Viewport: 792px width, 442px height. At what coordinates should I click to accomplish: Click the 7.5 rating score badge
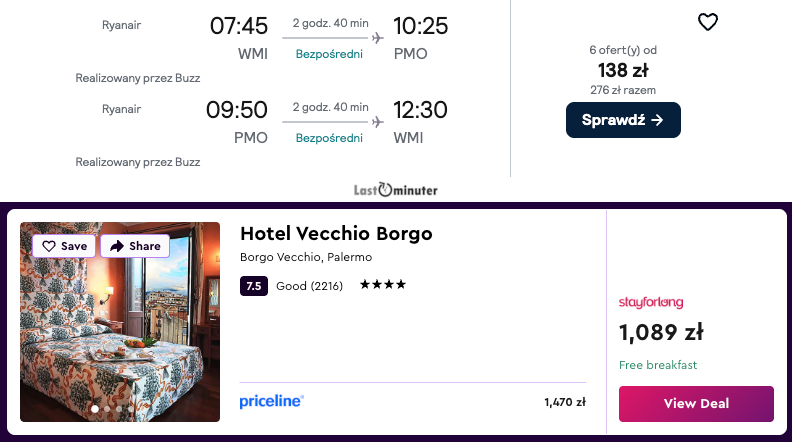pyautogui.click(x=253, y=286)
